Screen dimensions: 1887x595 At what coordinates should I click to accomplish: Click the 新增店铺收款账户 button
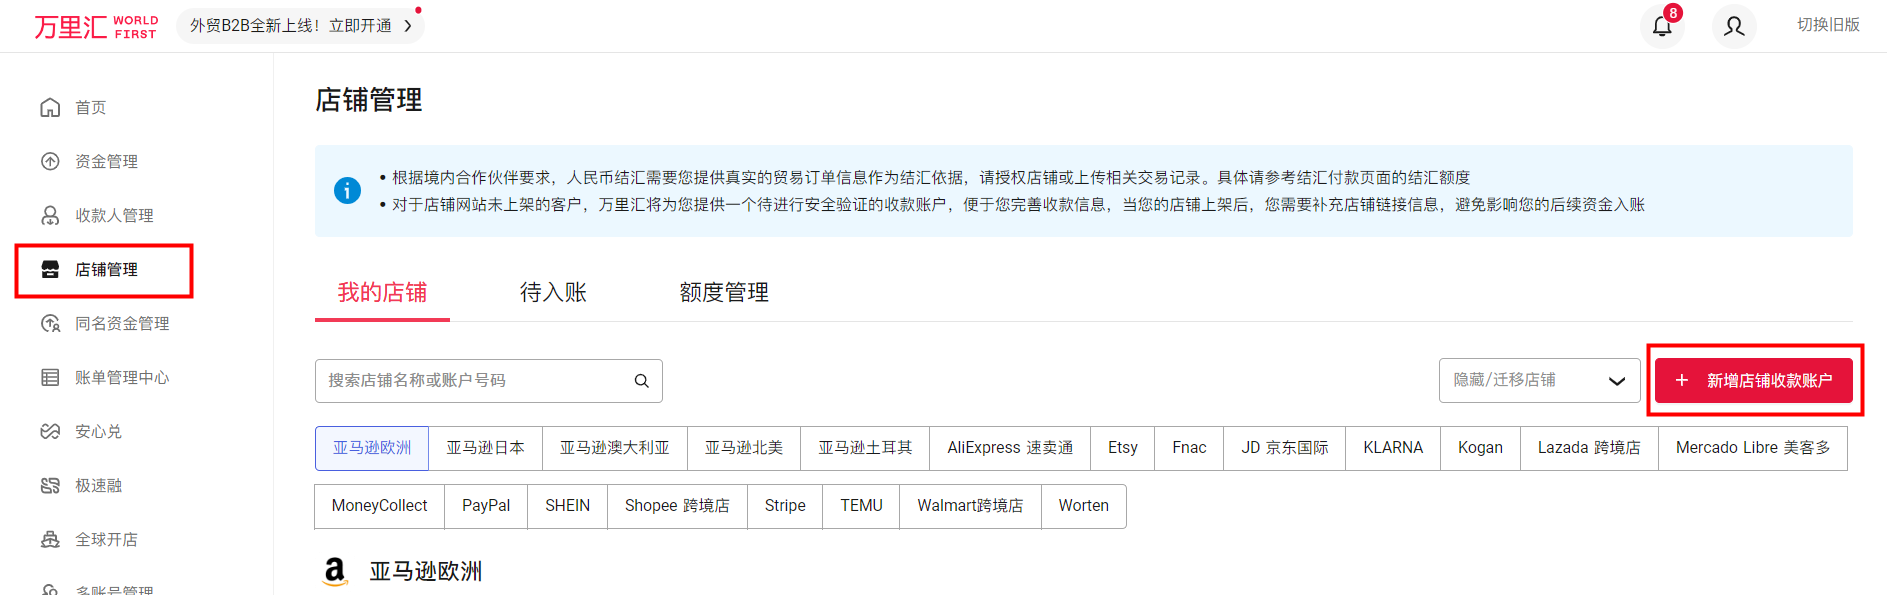point(1753,381)
